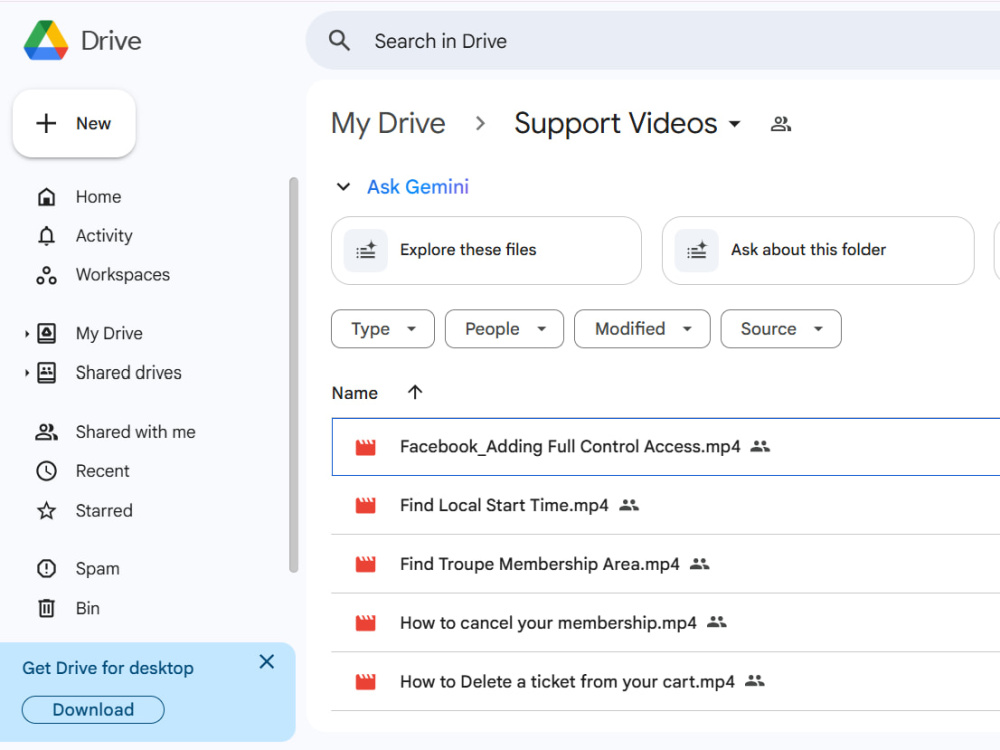Click the New button

coord(74,123)
